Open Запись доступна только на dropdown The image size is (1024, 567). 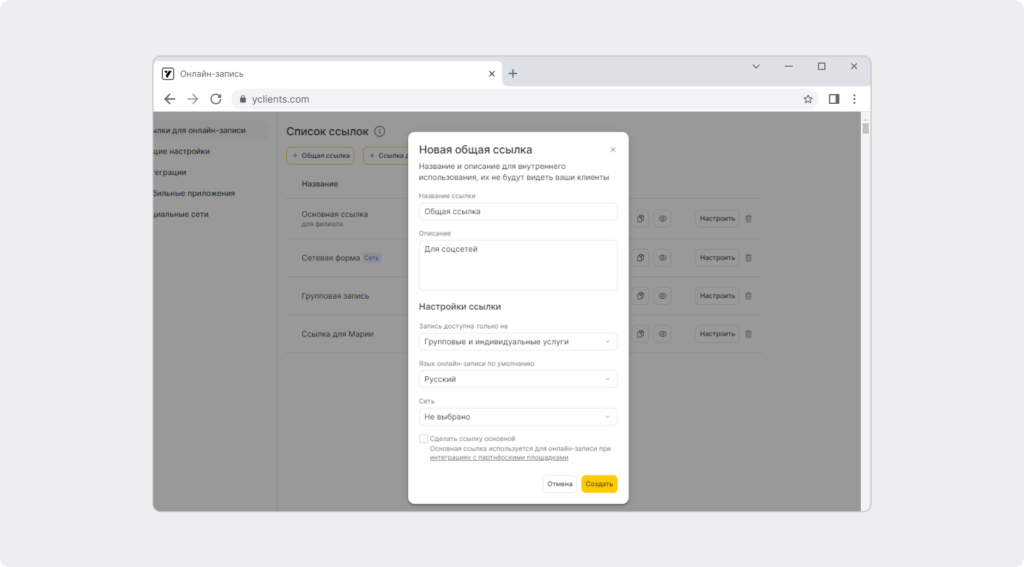click(x=518, y=342)
